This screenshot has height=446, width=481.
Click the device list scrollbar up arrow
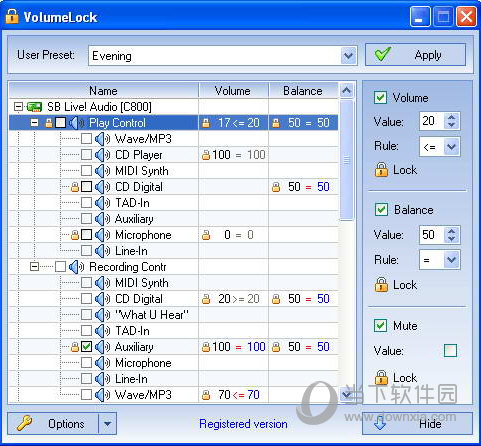click(347, 90)
